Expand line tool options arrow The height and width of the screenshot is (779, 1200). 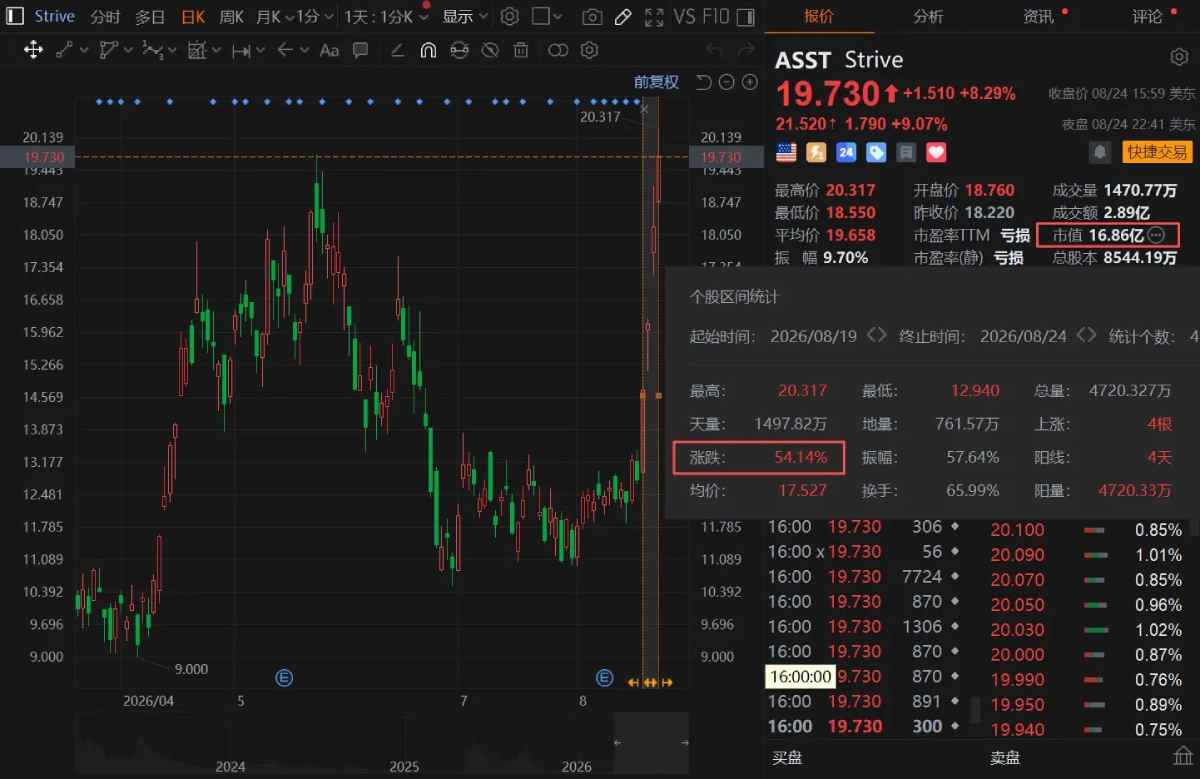click(83, 50)
